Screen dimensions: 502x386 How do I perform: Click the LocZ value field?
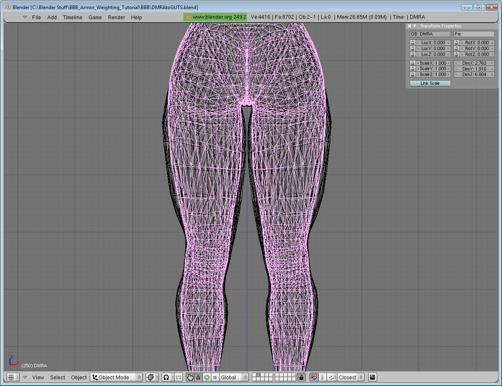coord(433,54)
